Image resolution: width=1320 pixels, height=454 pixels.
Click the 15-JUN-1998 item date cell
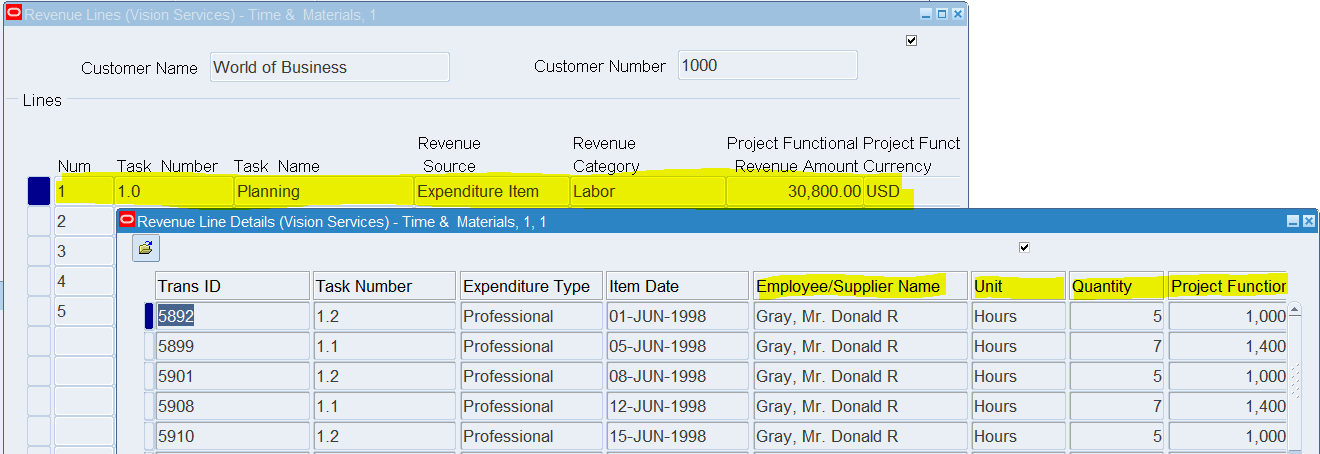click(x=677, y=436)
